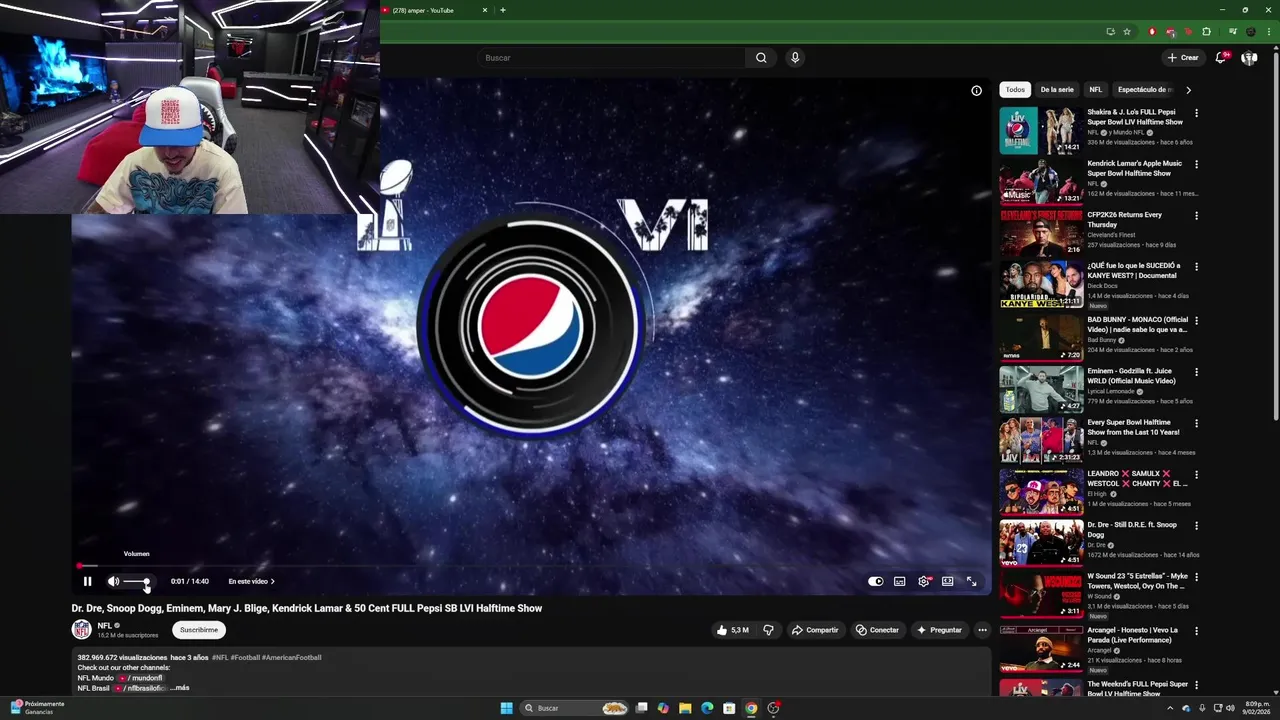Show hidden system tray icons chevron

(x=1170, y=708)
